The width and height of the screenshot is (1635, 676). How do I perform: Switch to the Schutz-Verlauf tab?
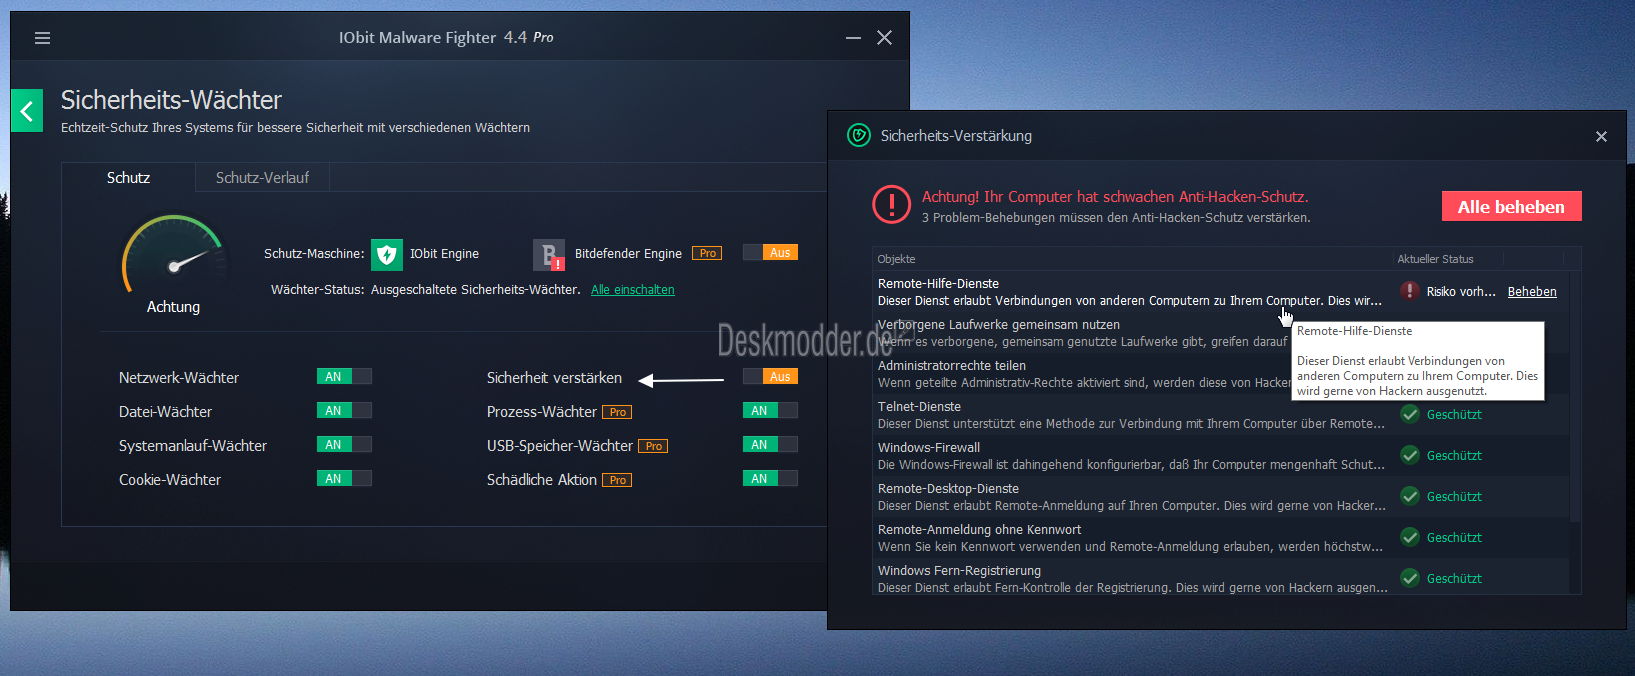click(262, 178)
